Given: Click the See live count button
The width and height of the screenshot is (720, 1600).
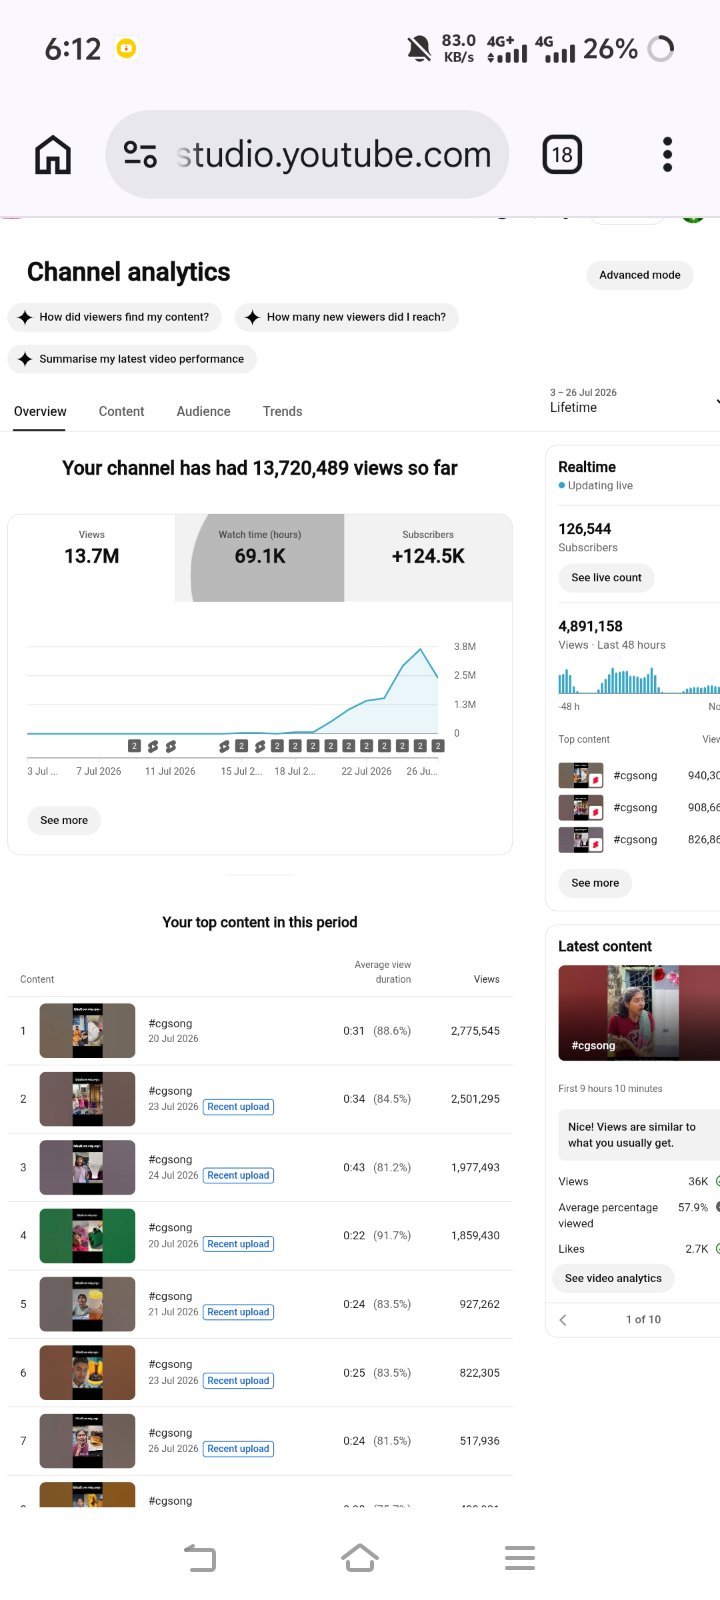Looking at the screenshot, I should pos(606,577).
